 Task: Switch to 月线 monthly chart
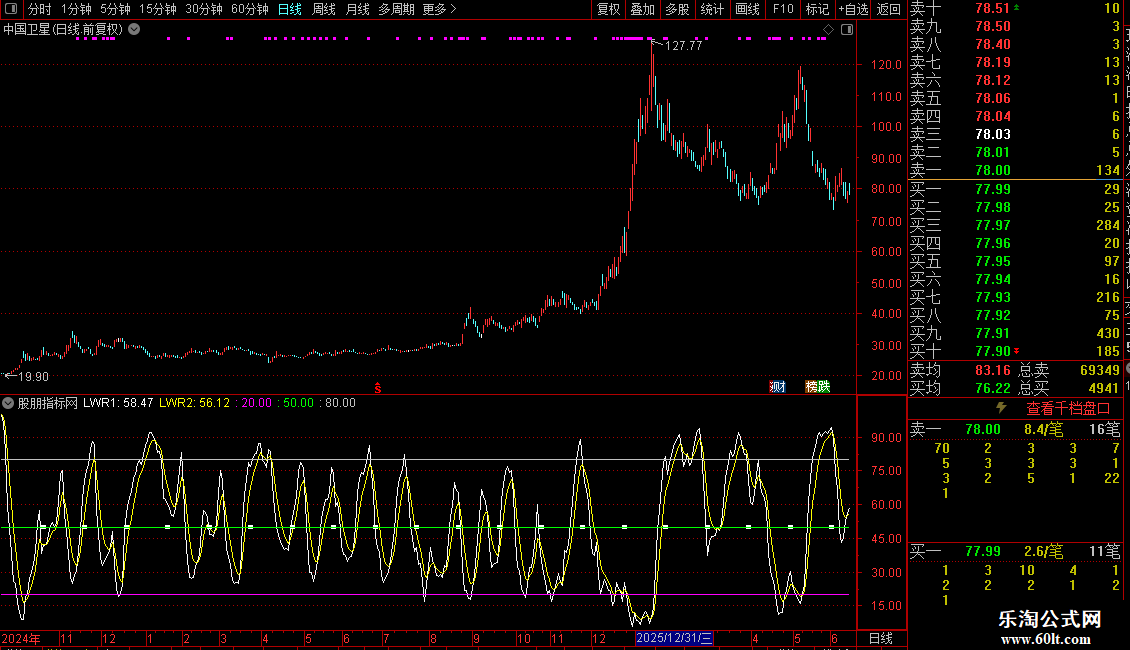(x=357, y=9)
